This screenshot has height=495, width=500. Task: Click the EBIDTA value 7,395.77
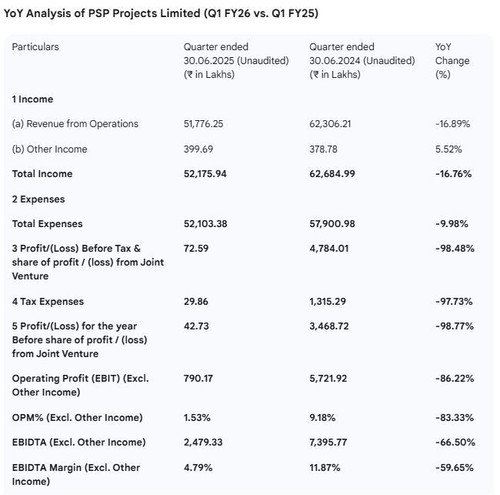tap(328, 442)
